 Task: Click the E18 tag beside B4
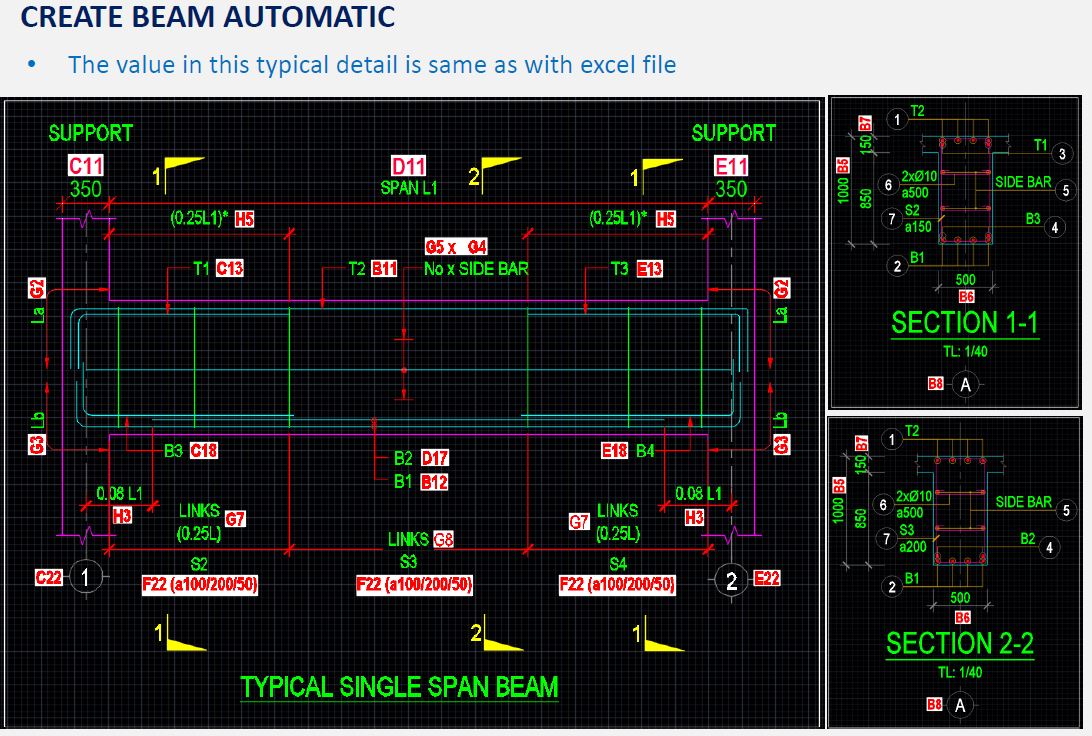tap(614, 451)
